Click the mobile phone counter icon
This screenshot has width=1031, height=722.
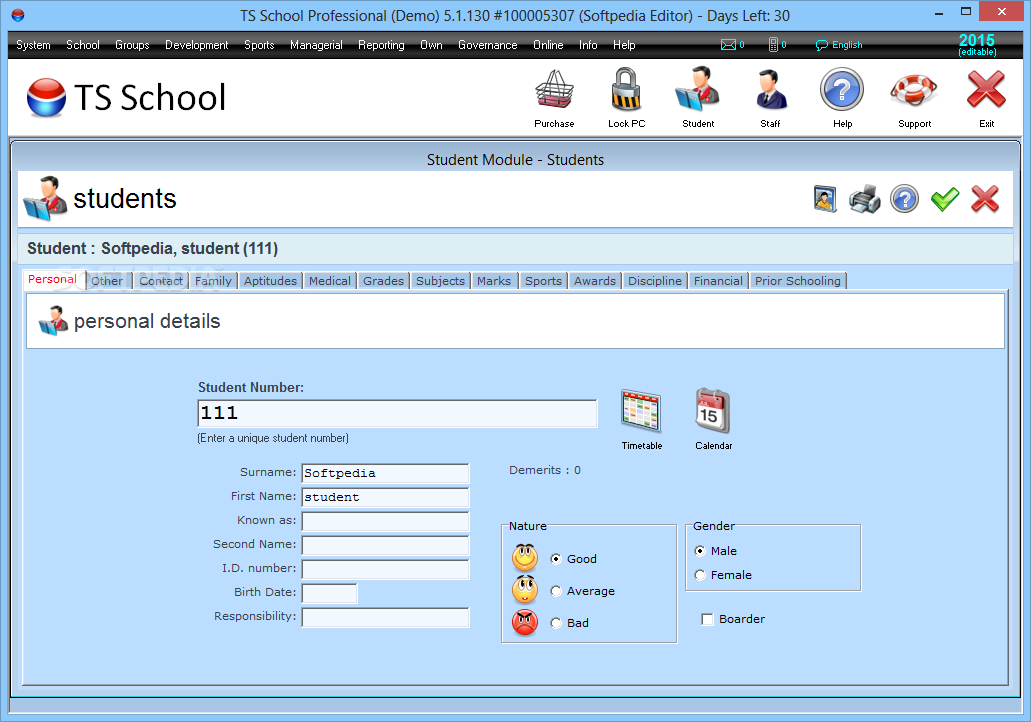(x=777, y=45)
